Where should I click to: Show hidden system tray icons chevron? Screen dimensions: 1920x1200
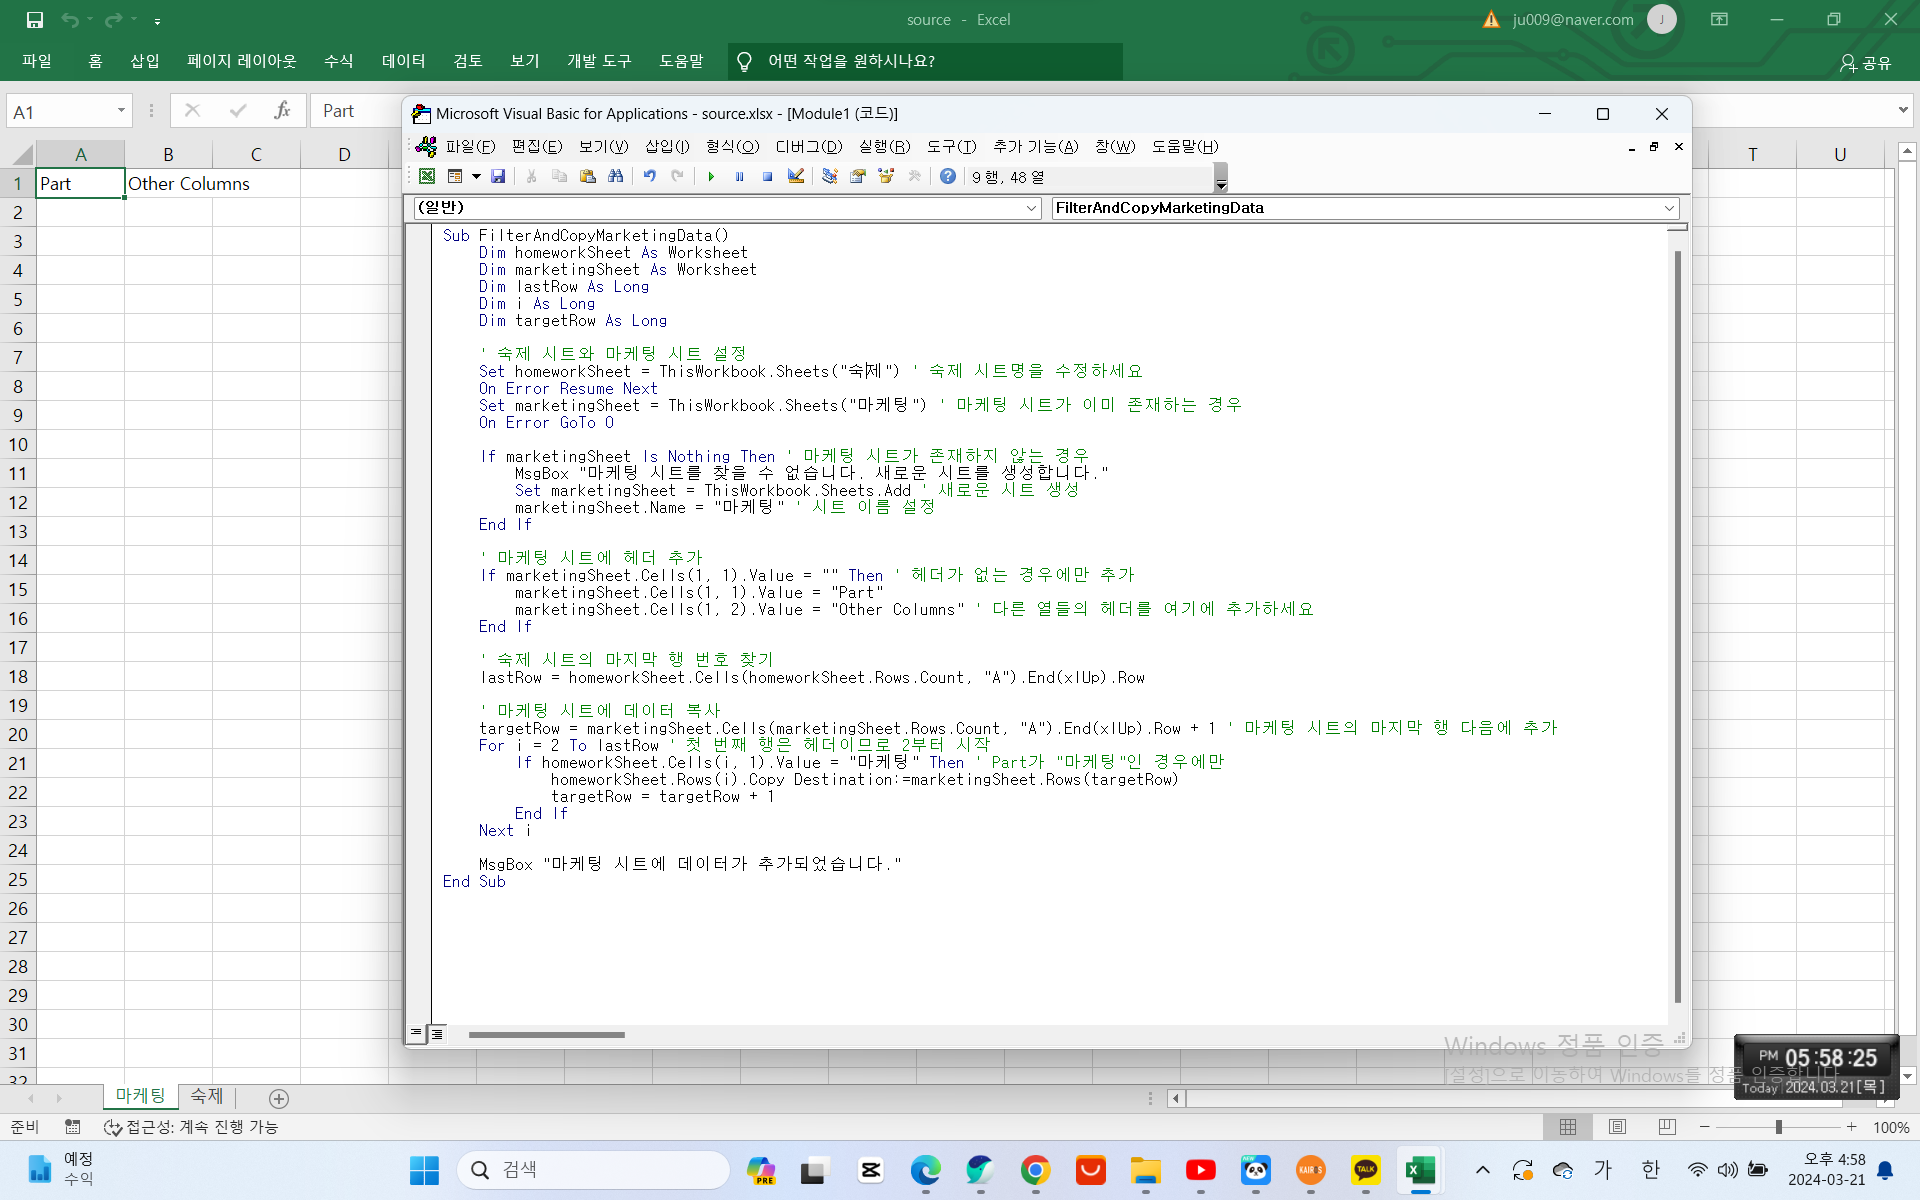tap(1482, 1170)
